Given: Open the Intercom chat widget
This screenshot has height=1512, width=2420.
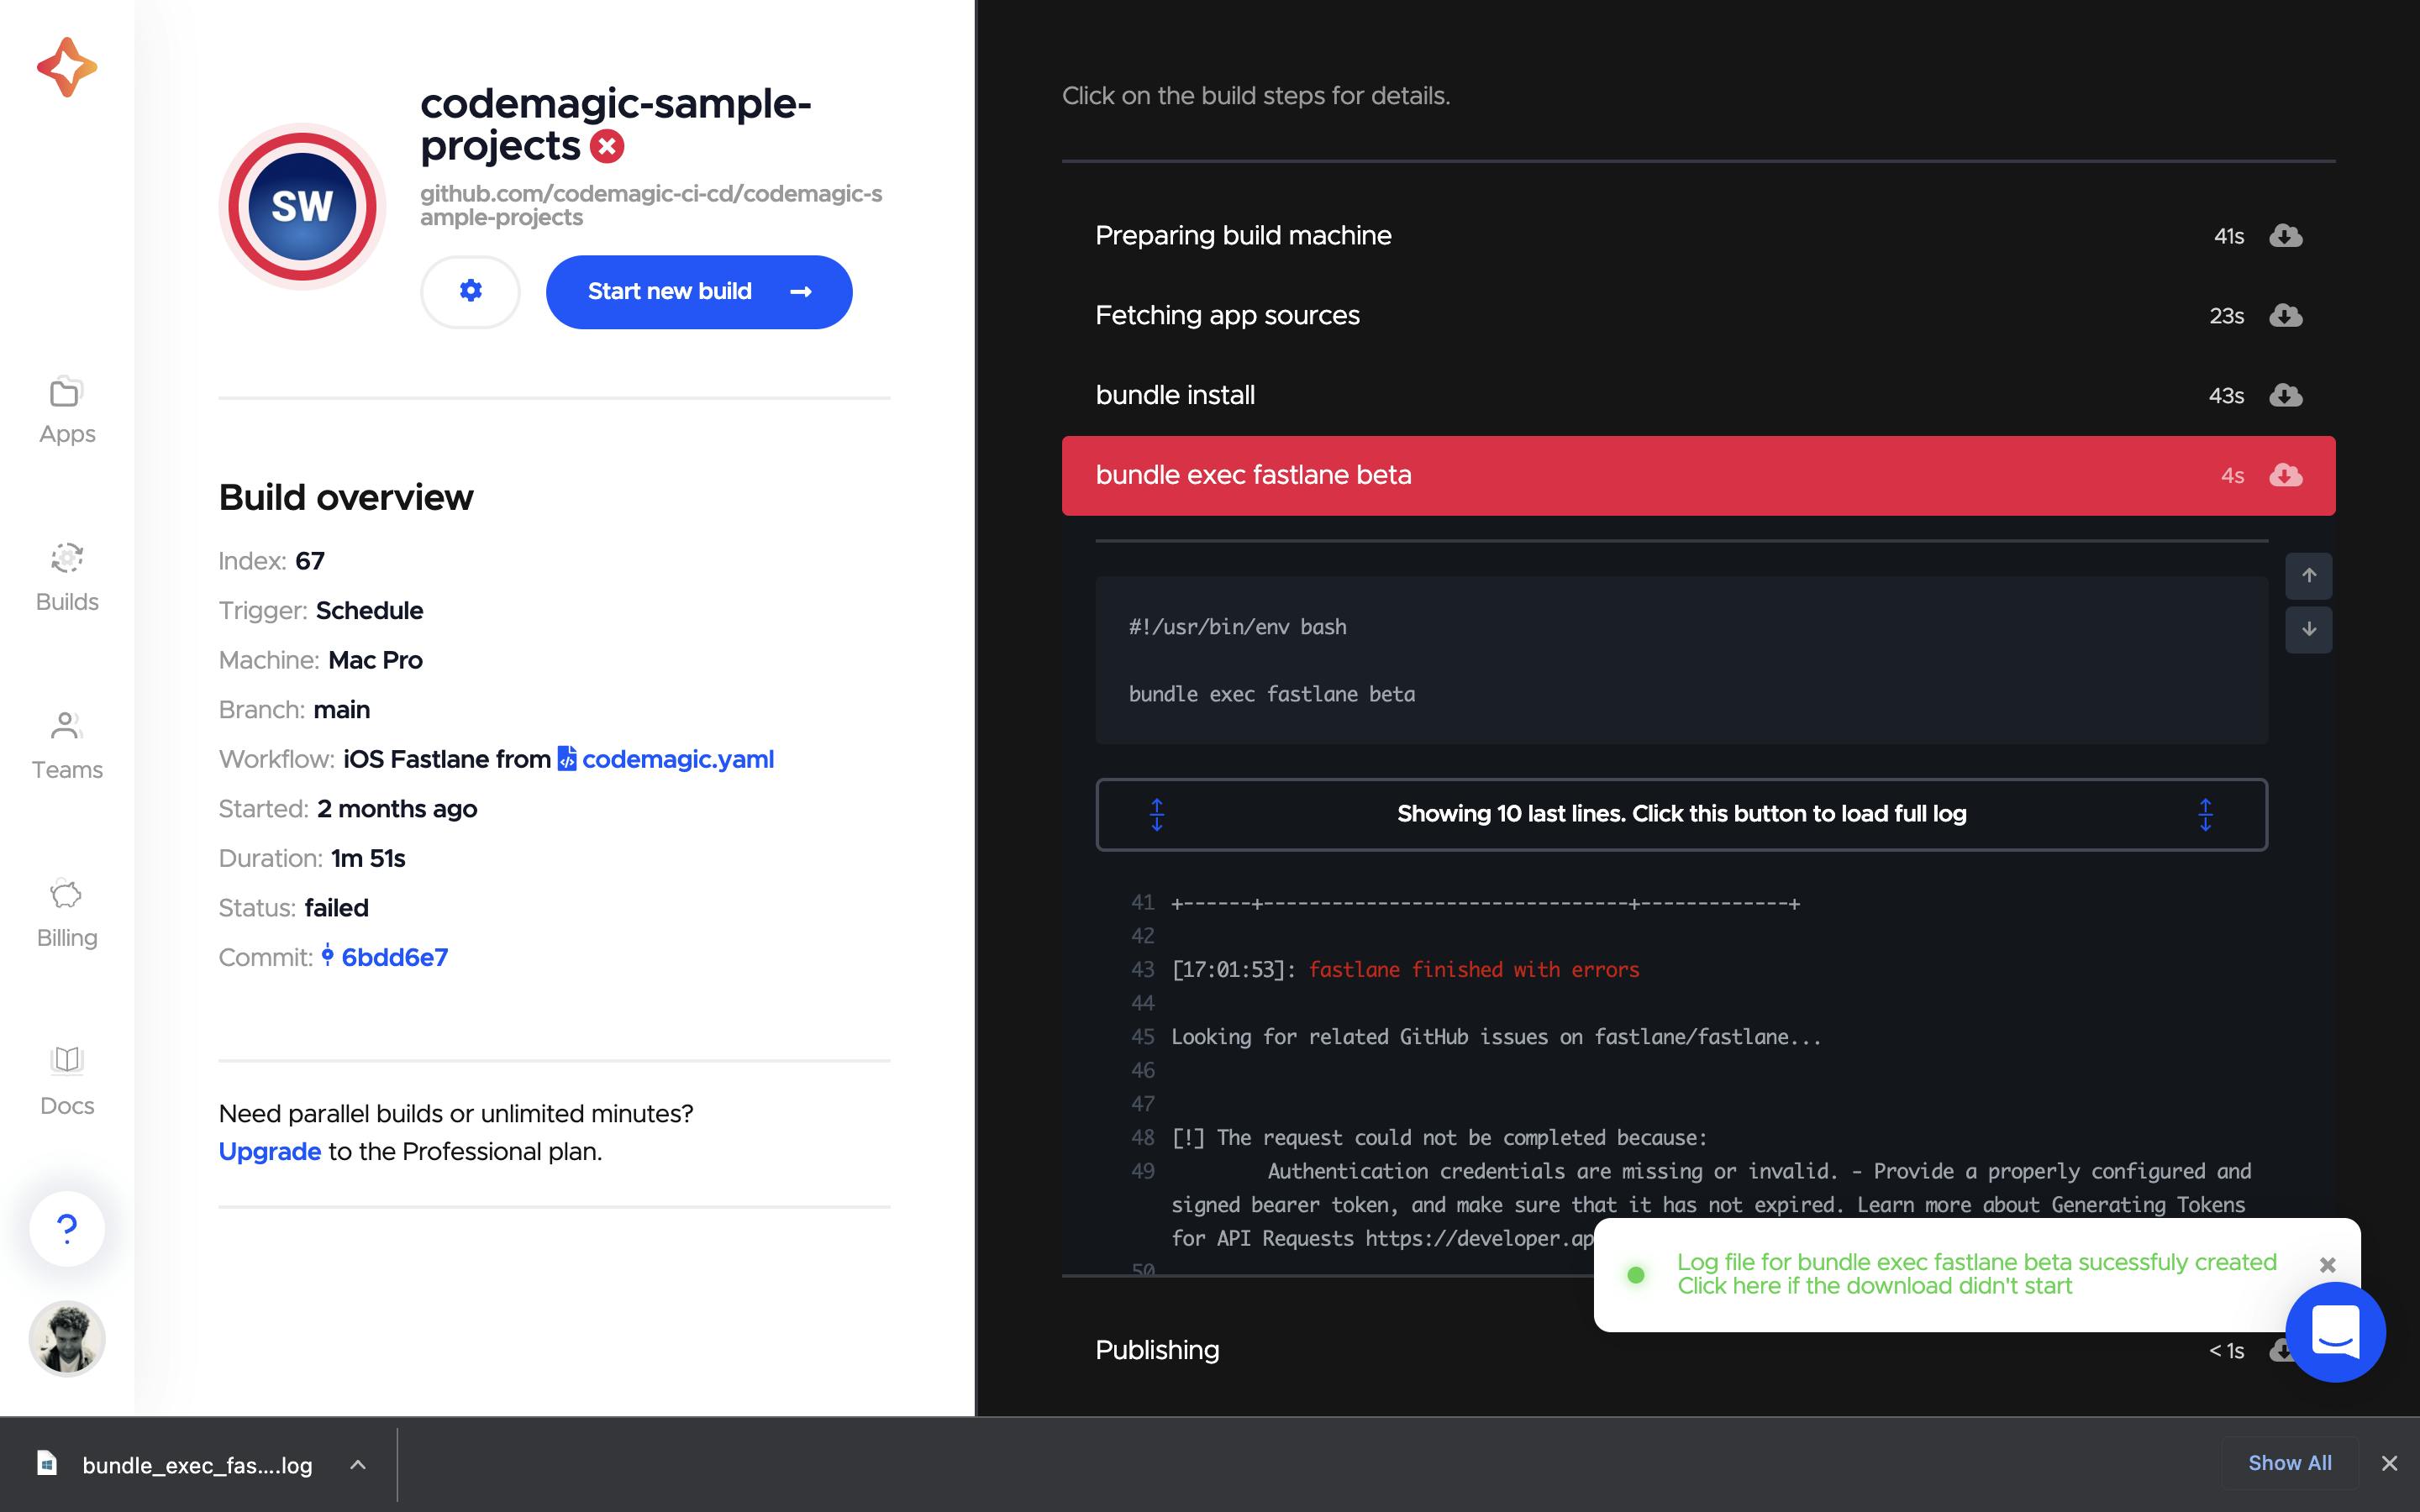Looking at the screenshot, I should point(2335,1332).
